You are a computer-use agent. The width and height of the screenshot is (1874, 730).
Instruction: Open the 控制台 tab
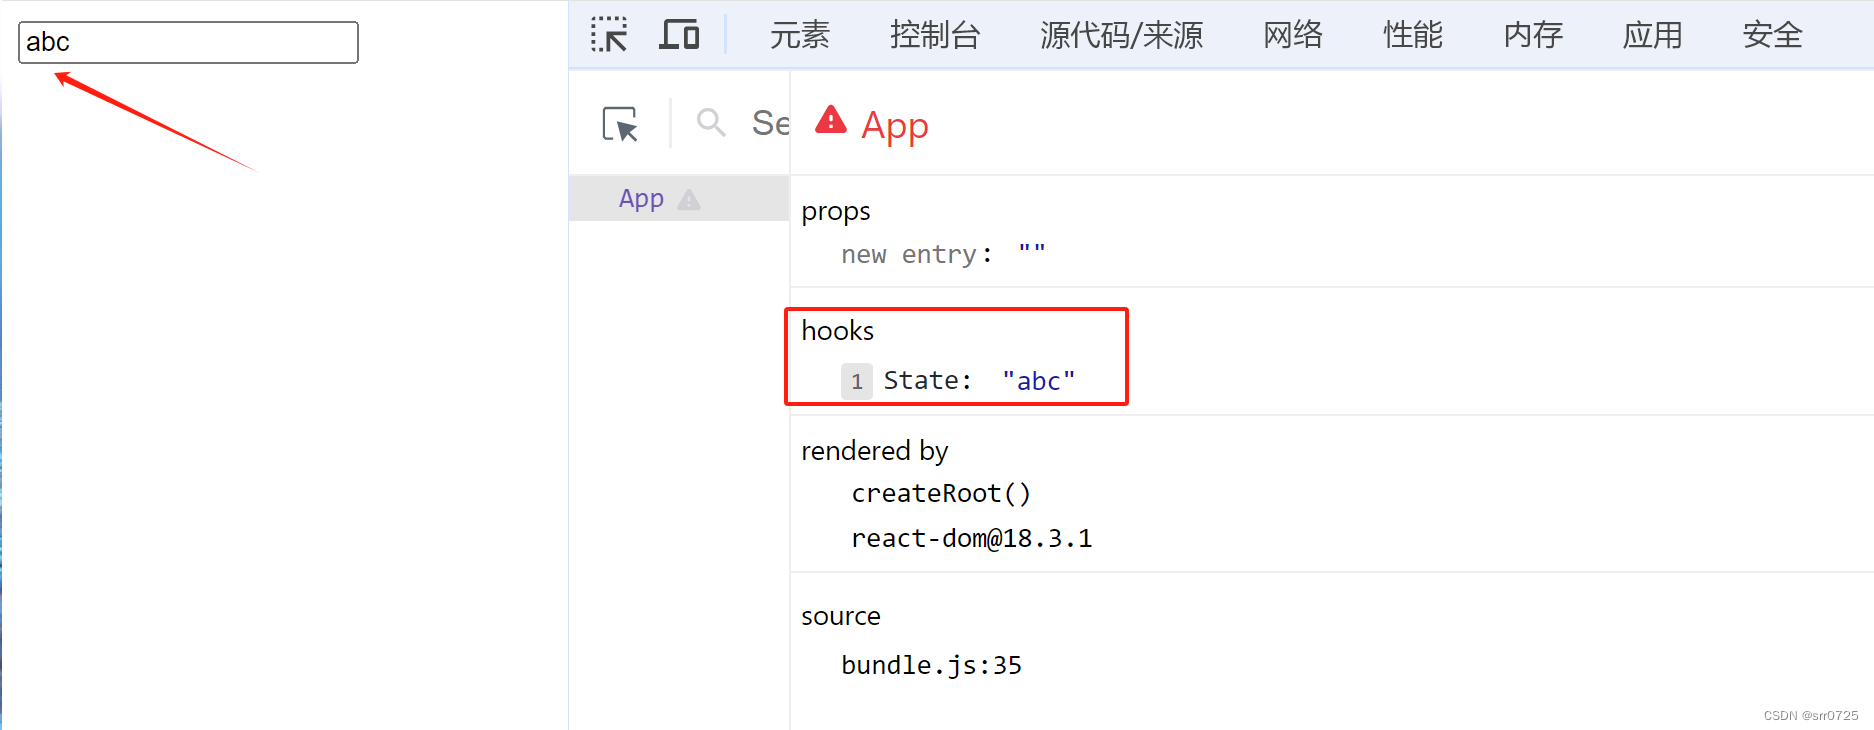point(935,35)
